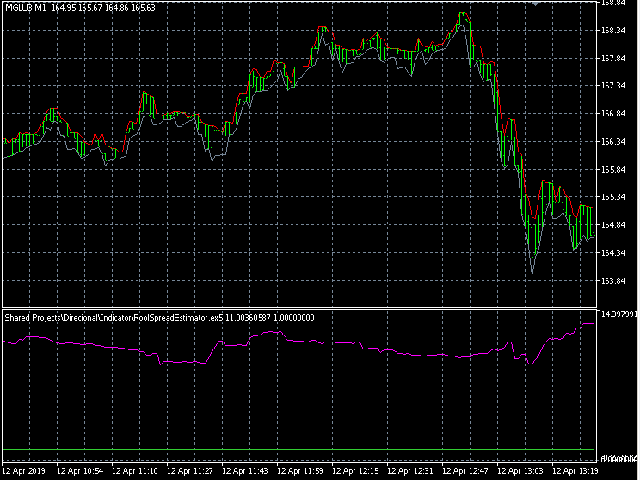The image size is (640, 480).
Task: Click the 153.84 price axis label
Action: pyautogui.click(x=613, y=281)
